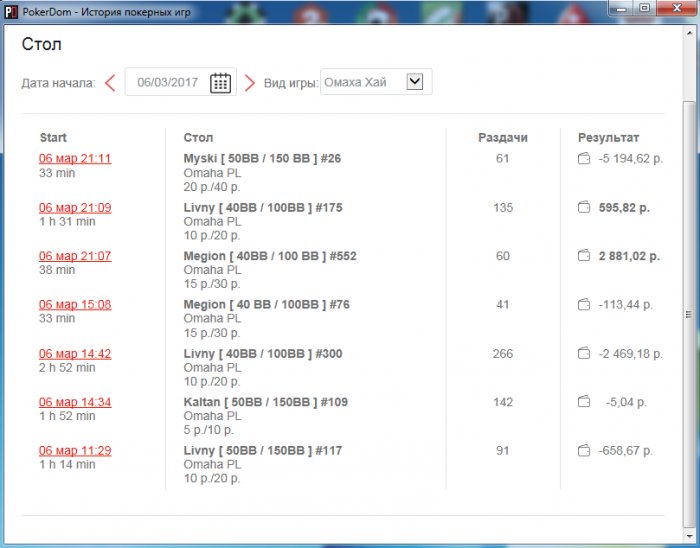Click hands count 142
The width and height of the screenshot is (700, 548).
tap(503, 402)
